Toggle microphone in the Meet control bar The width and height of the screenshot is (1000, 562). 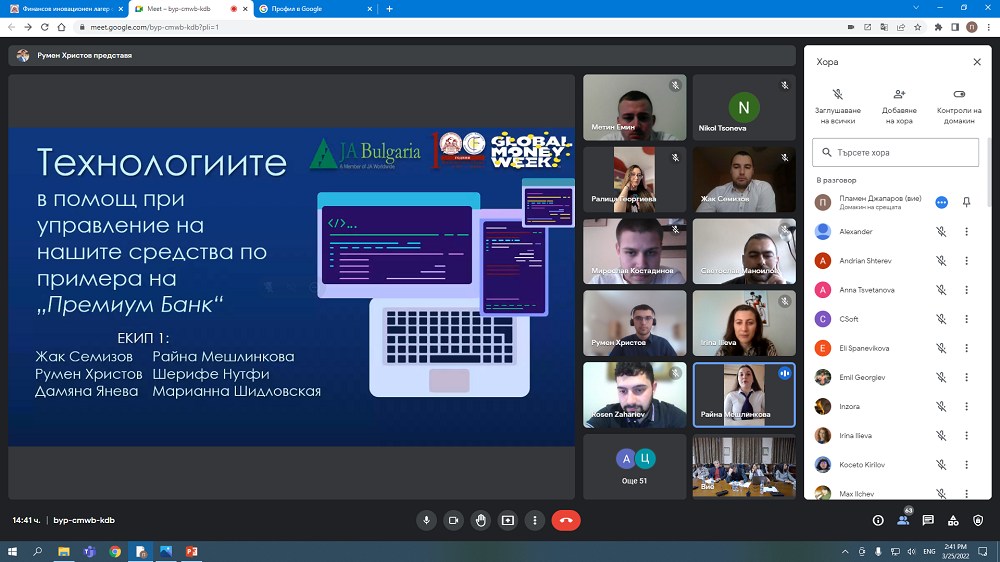coord(426,521)
